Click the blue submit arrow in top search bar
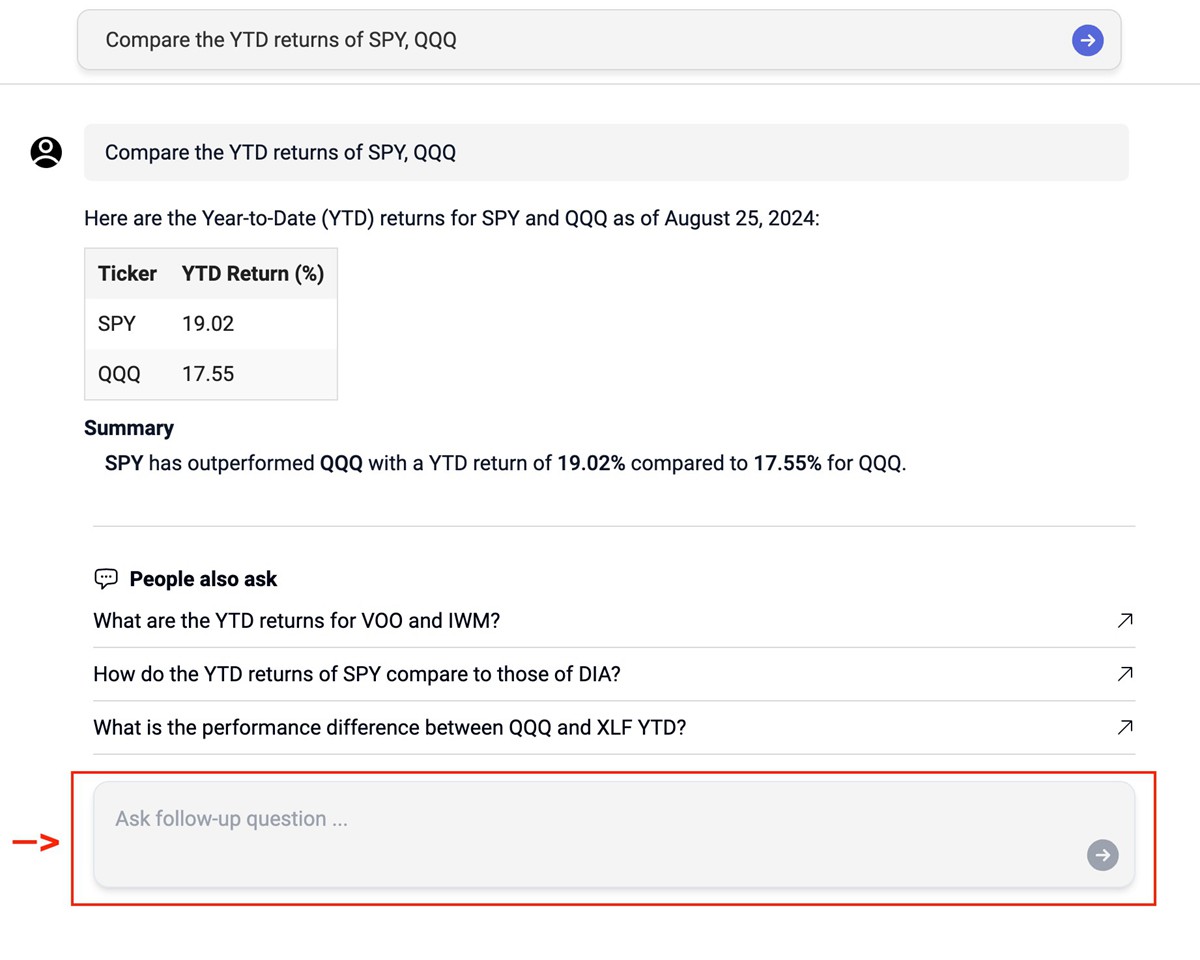Viewport: 1200px width, 960px height. 1087,40
